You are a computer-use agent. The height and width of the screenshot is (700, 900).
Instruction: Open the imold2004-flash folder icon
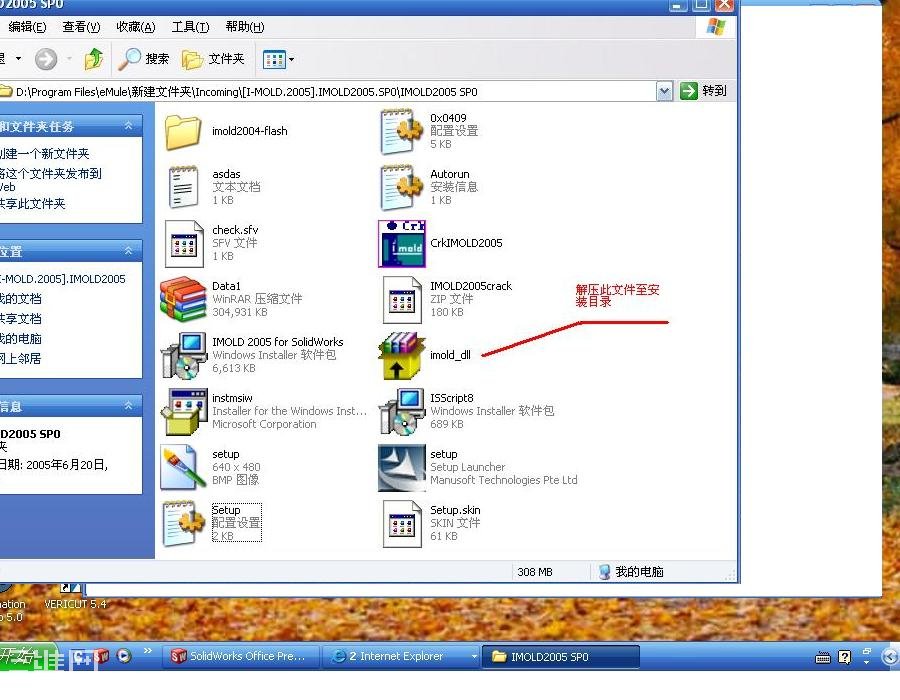[x=183, y=132]
